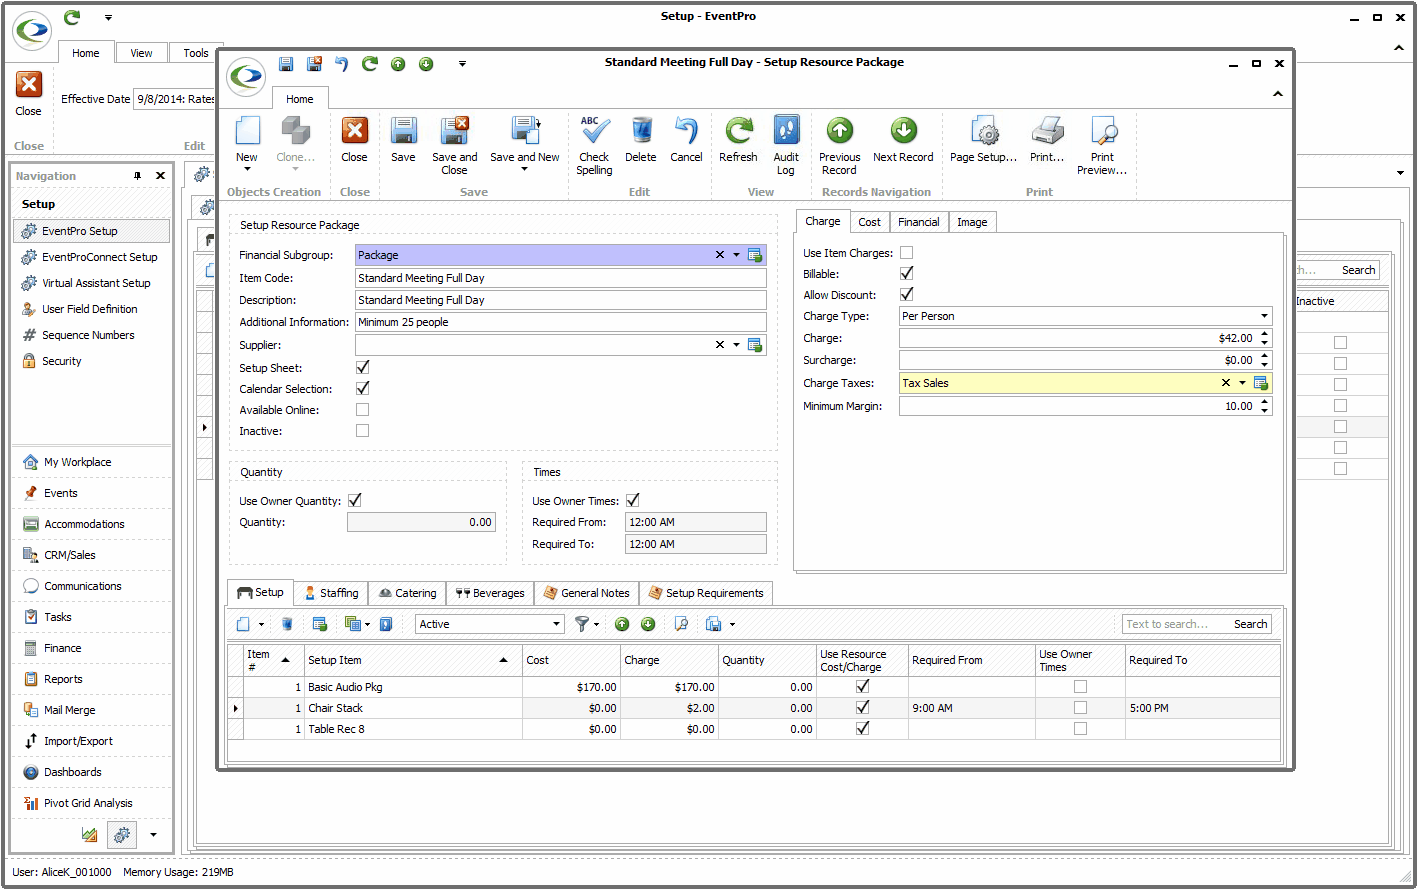
Task: Expand the Charge Taxes dropdown arrow
Action: tap(1243, 383)
